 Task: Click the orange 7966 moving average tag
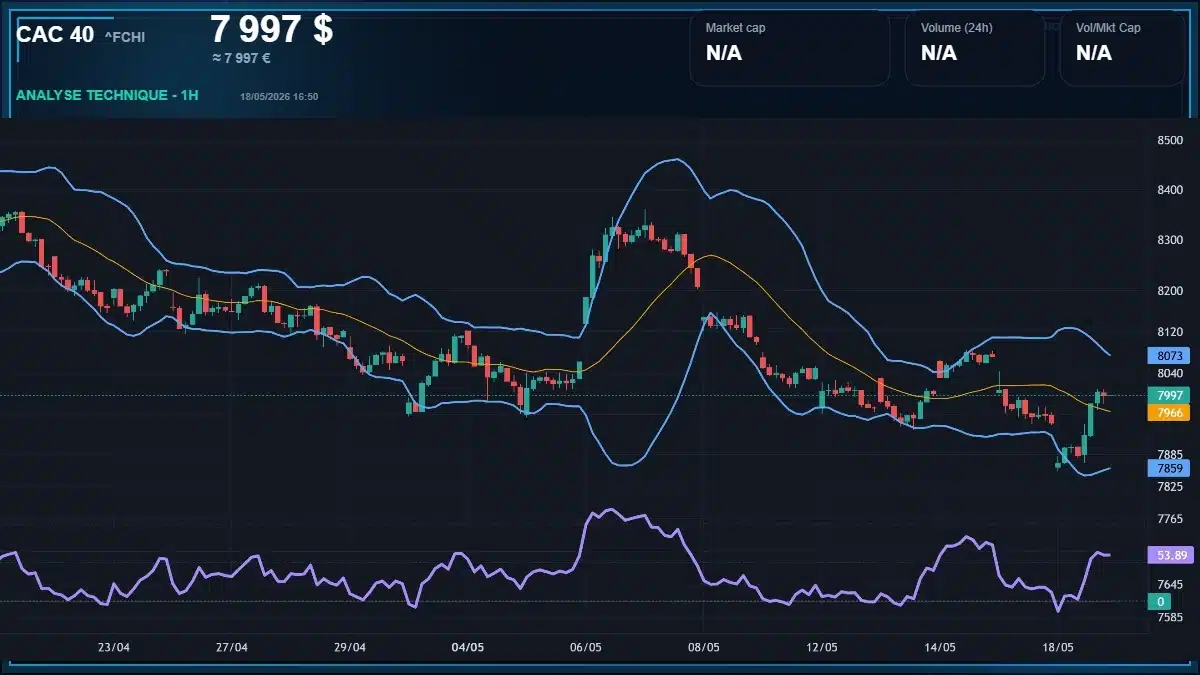click(1169, 413)
